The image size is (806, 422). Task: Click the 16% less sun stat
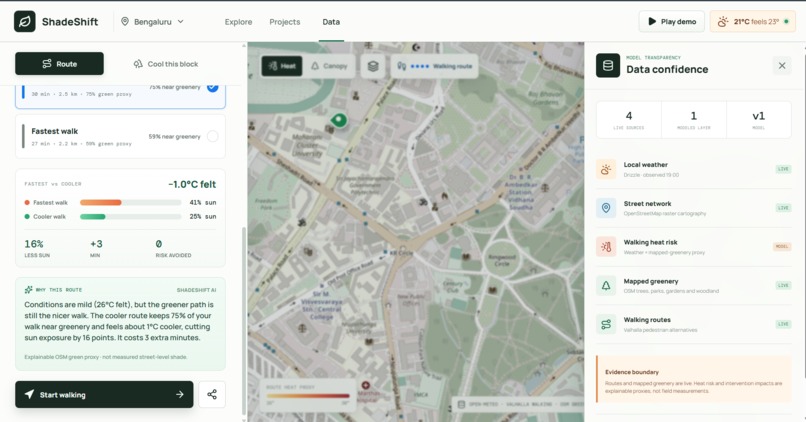[37, 248]
